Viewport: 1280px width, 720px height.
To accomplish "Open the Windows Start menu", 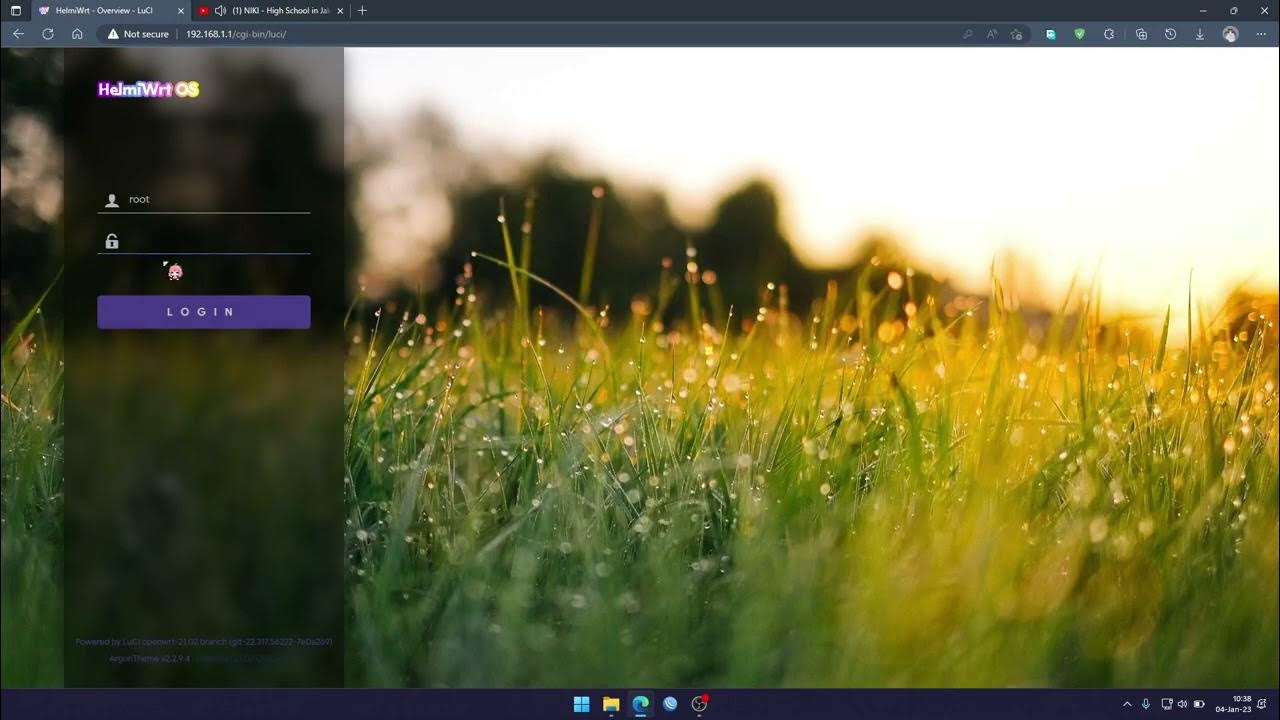I will [x=581, y=704].
